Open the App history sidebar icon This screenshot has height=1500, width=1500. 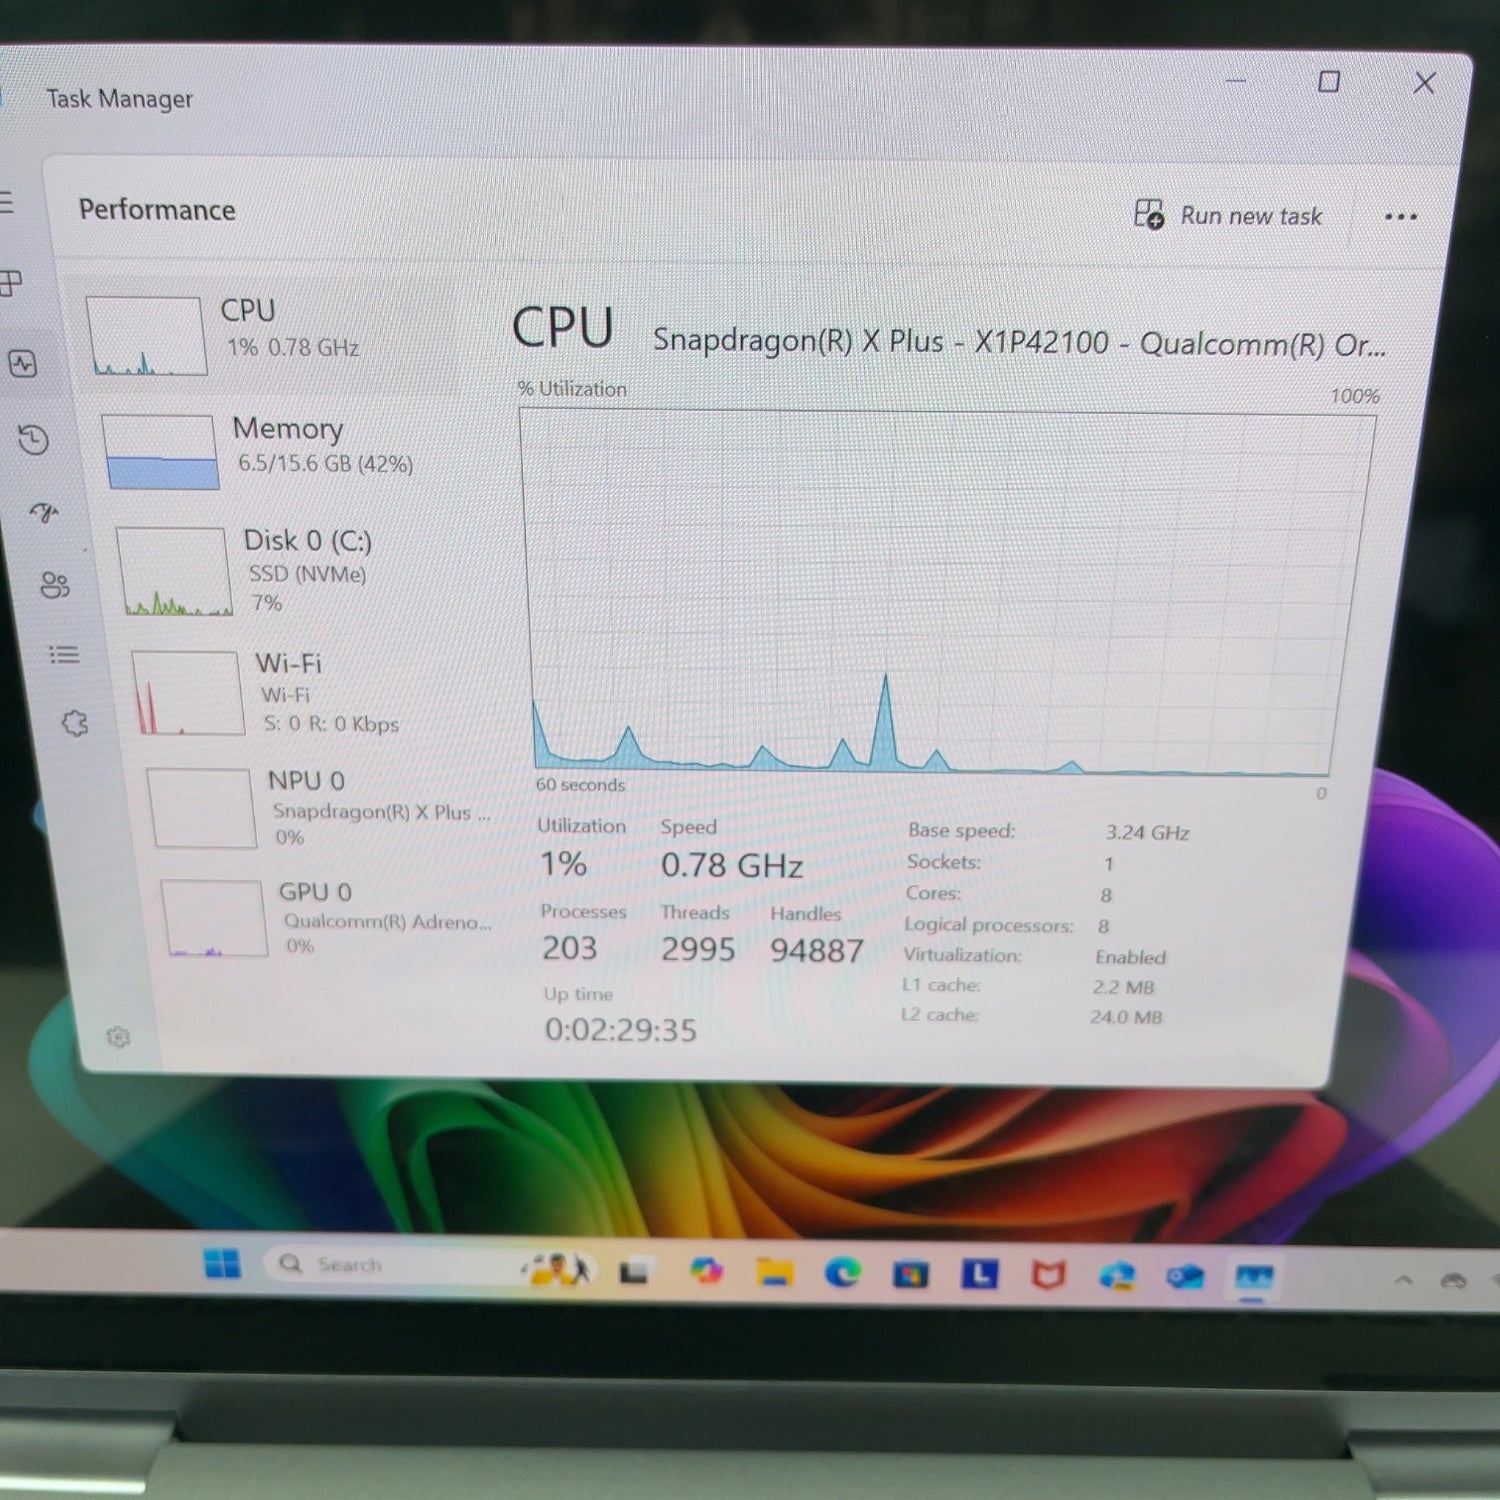(34, 440)
